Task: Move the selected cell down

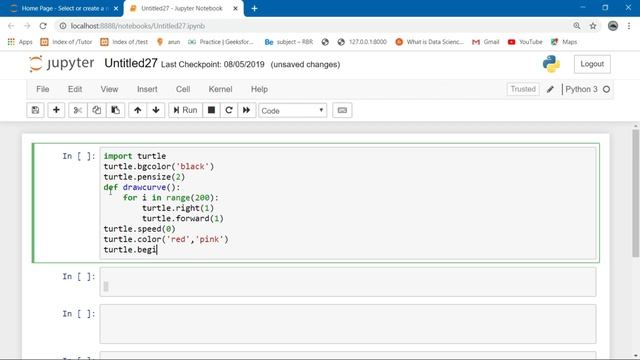Action: (156, 110)
